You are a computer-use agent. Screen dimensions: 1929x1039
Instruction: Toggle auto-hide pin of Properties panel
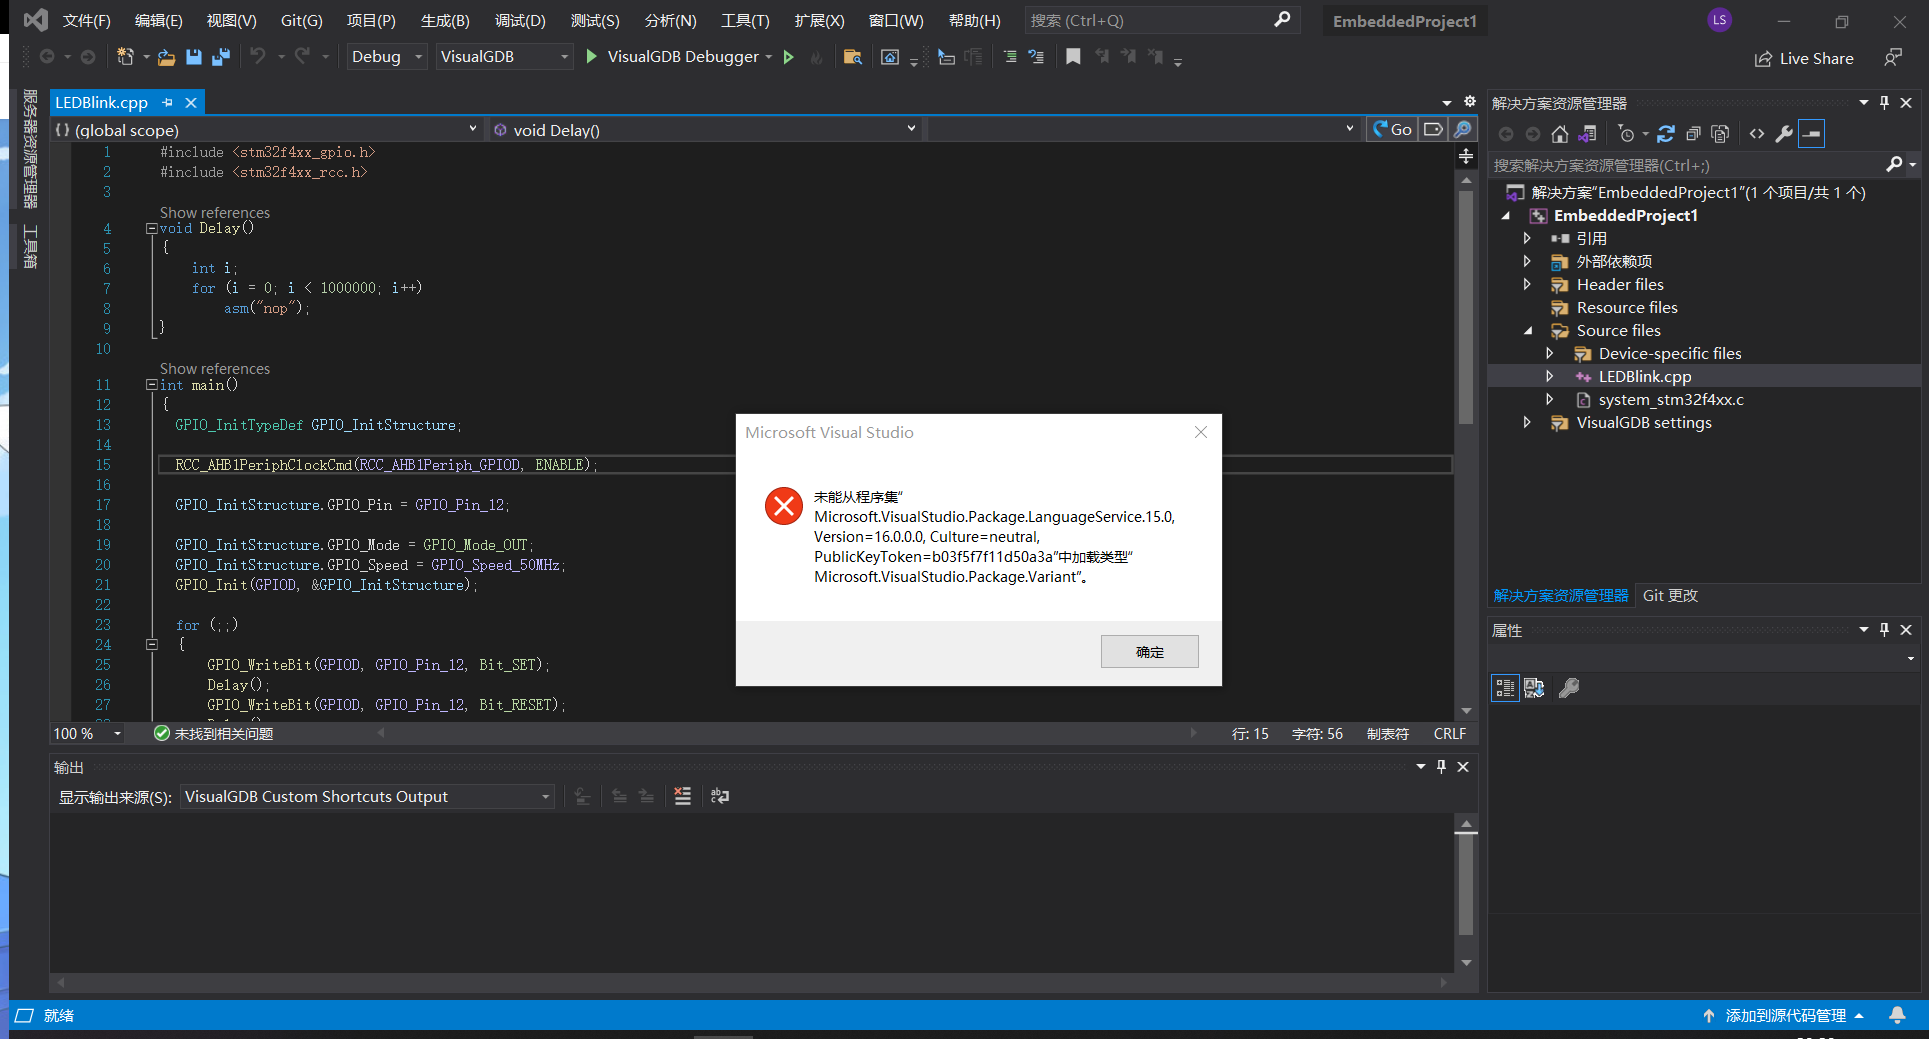click(x=1885, y=629)
